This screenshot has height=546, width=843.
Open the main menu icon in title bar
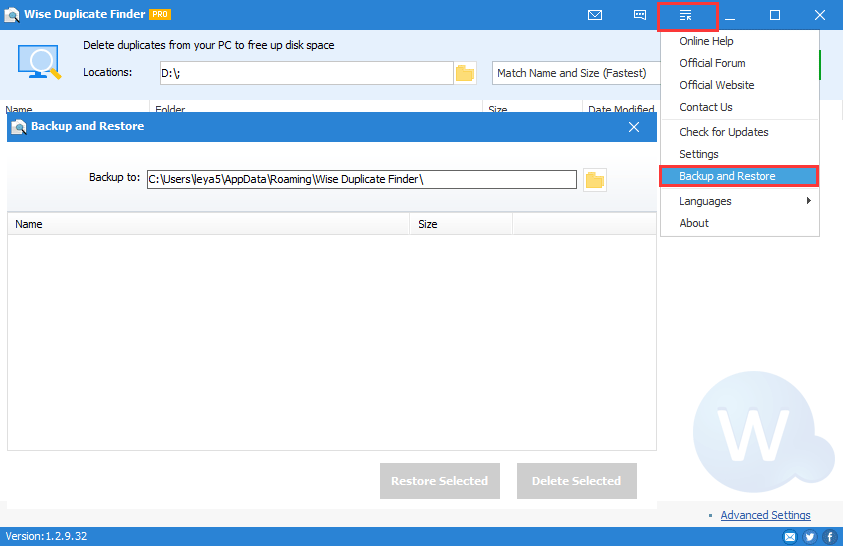coord(685,15)
